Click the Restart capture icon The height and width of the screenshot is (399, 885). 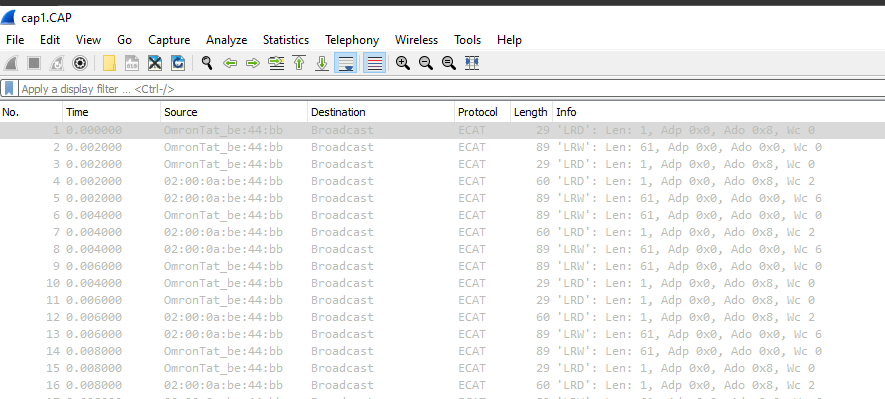pyautogui.click(x=56, y=63)
